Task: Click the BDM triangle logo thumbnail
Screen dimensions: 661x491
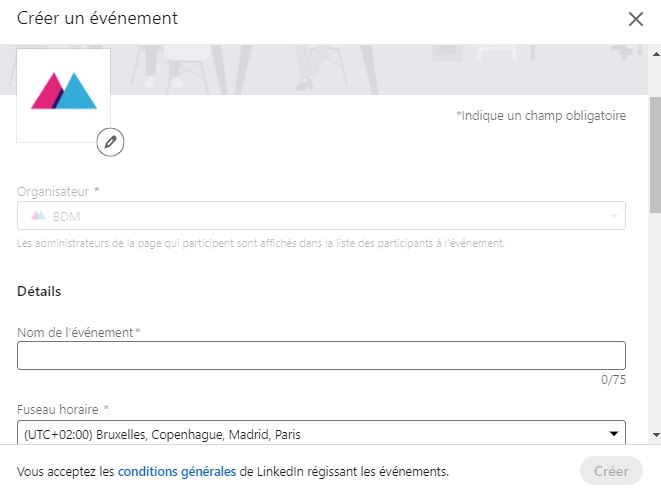Action: [x=64, y=95]
